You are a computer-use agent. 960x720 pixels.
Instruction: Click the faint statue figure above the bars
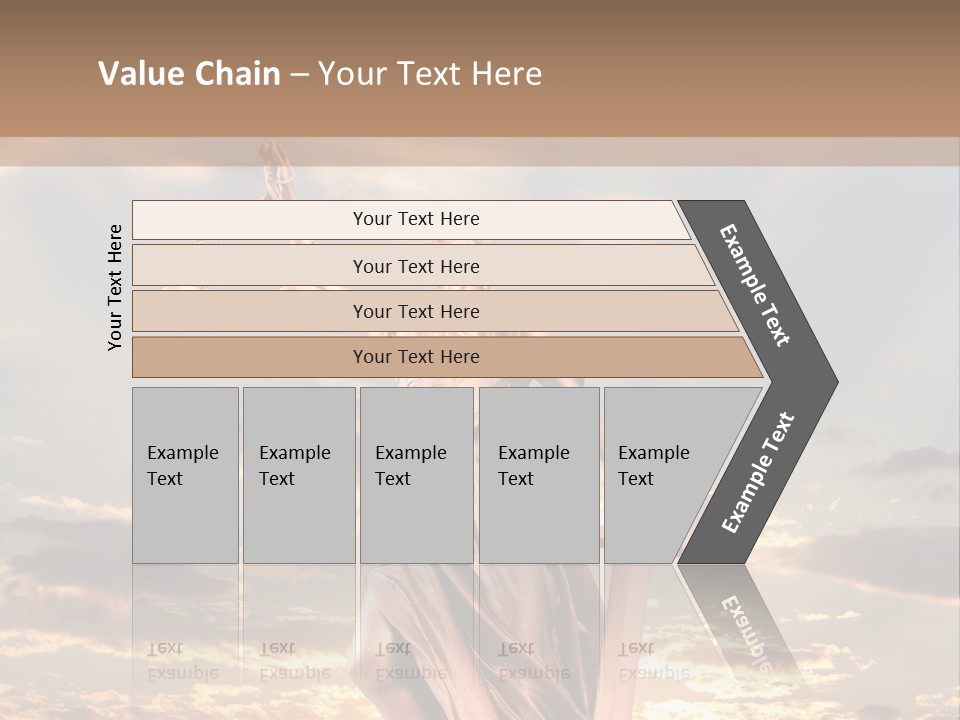tap(275, 172)
